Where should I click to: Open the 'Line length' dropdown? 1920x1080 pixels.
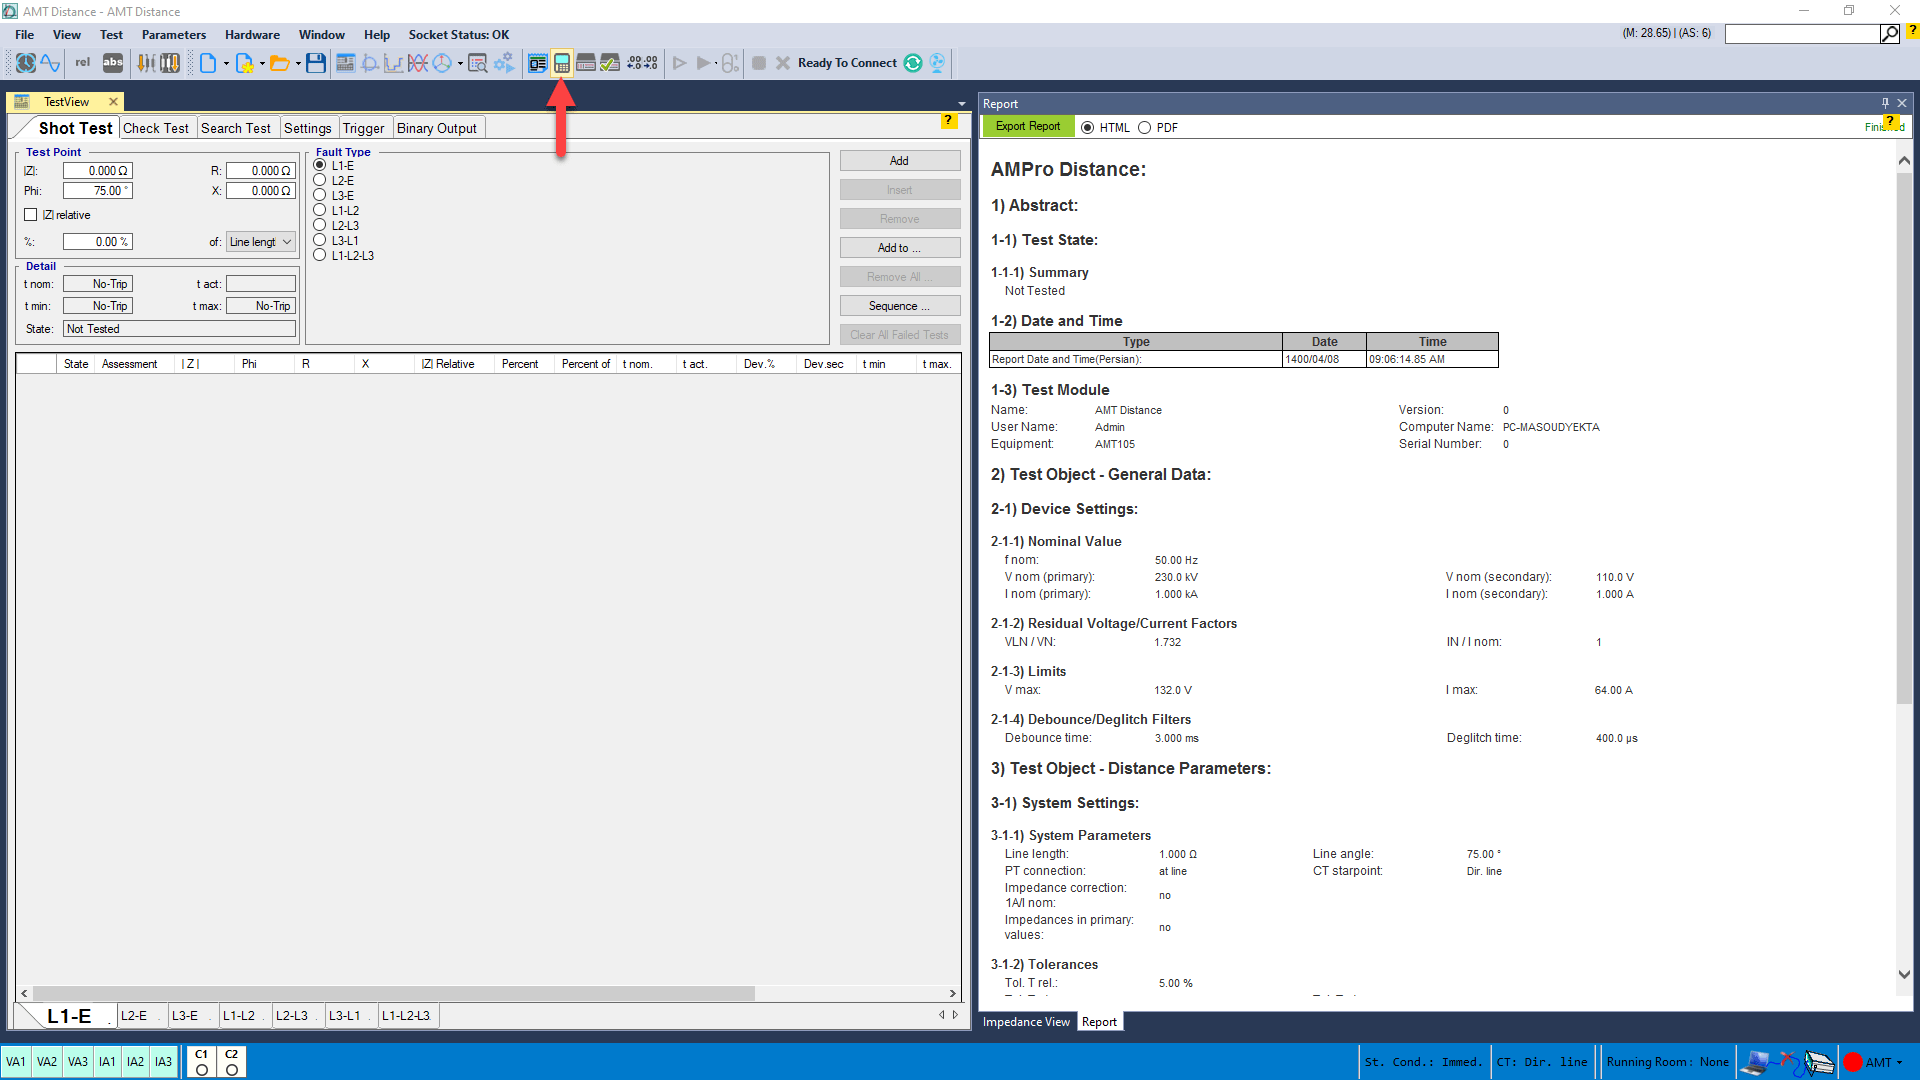point(261,242)
